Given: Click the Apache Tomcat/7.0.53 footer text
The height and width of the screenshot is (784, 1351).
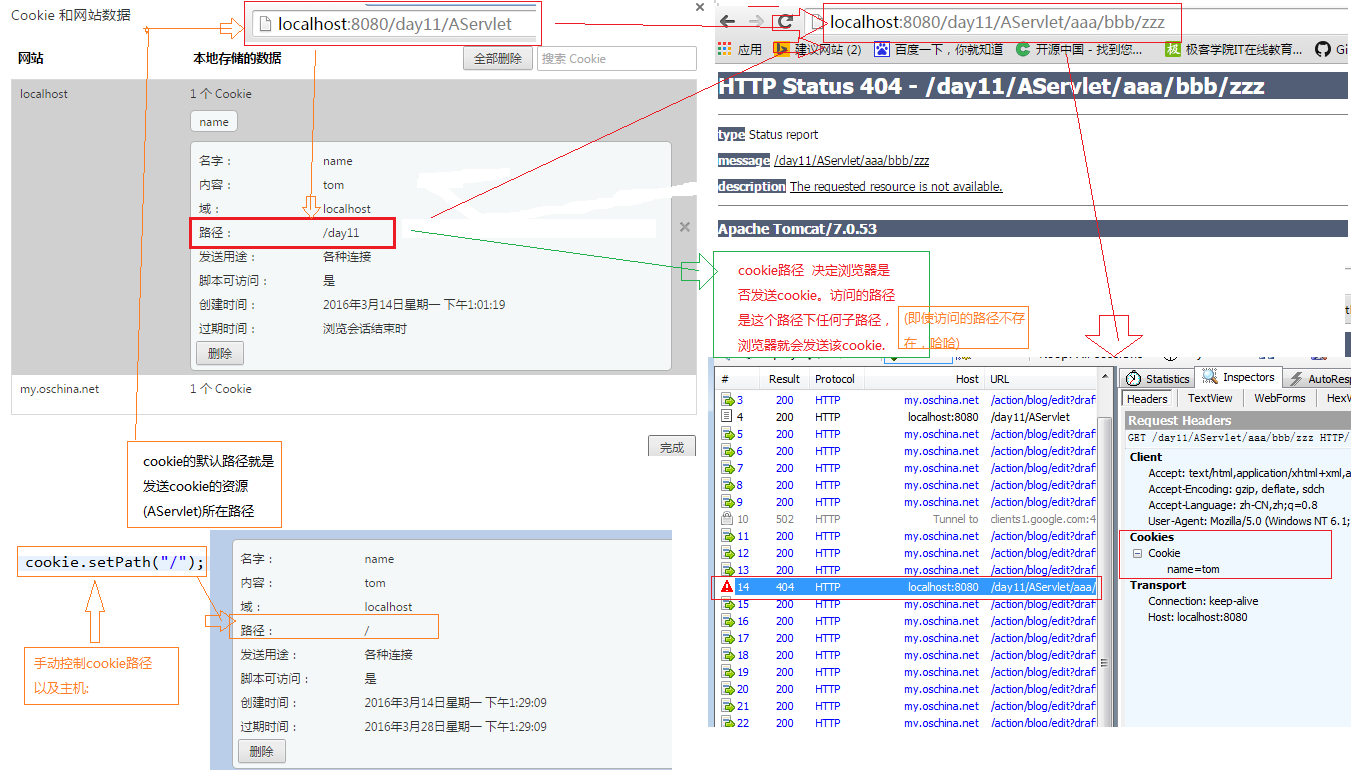Looking at the screenshot, I should [x=797, y=229].
